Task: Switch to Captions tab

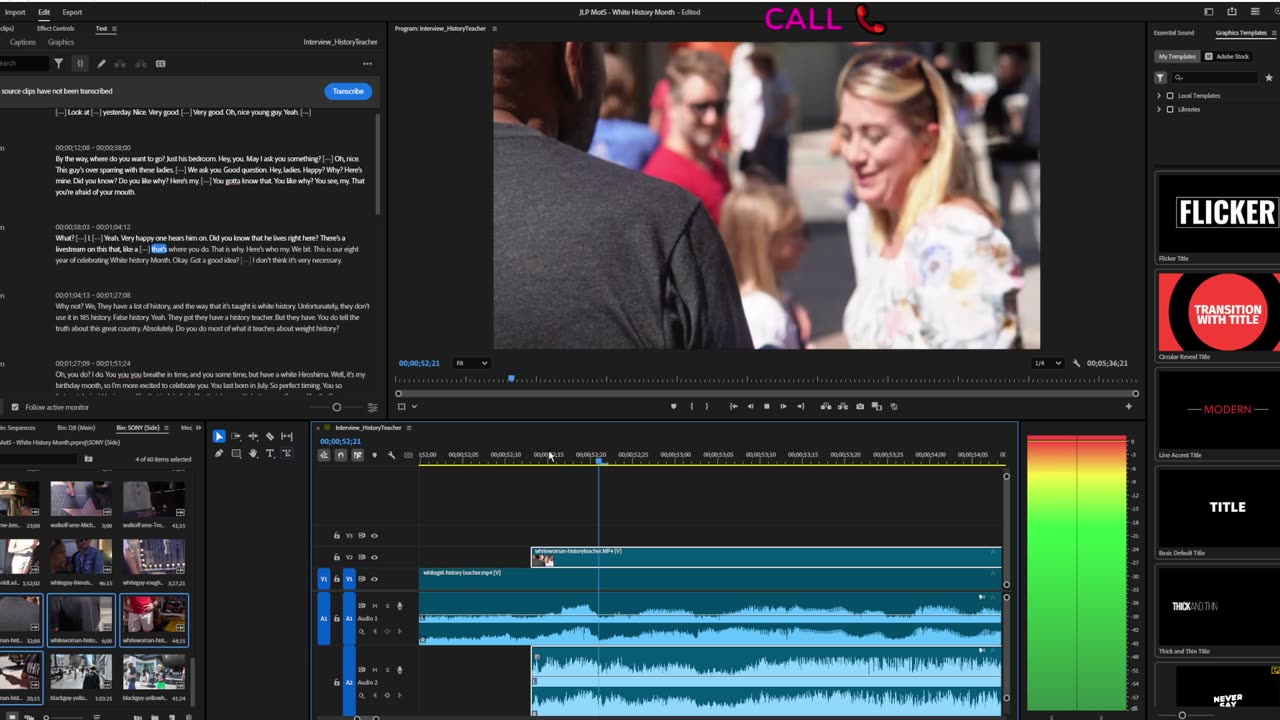Action: (22, 43)
